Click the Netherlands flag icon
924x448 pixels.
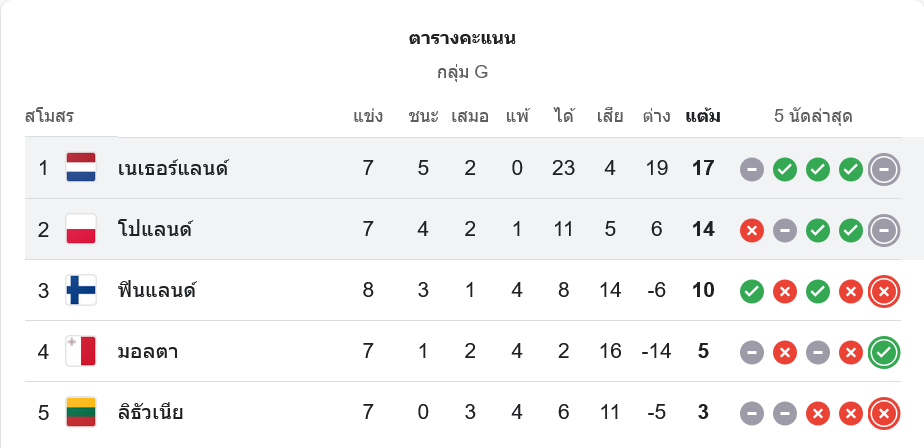[x=81, y=168]
